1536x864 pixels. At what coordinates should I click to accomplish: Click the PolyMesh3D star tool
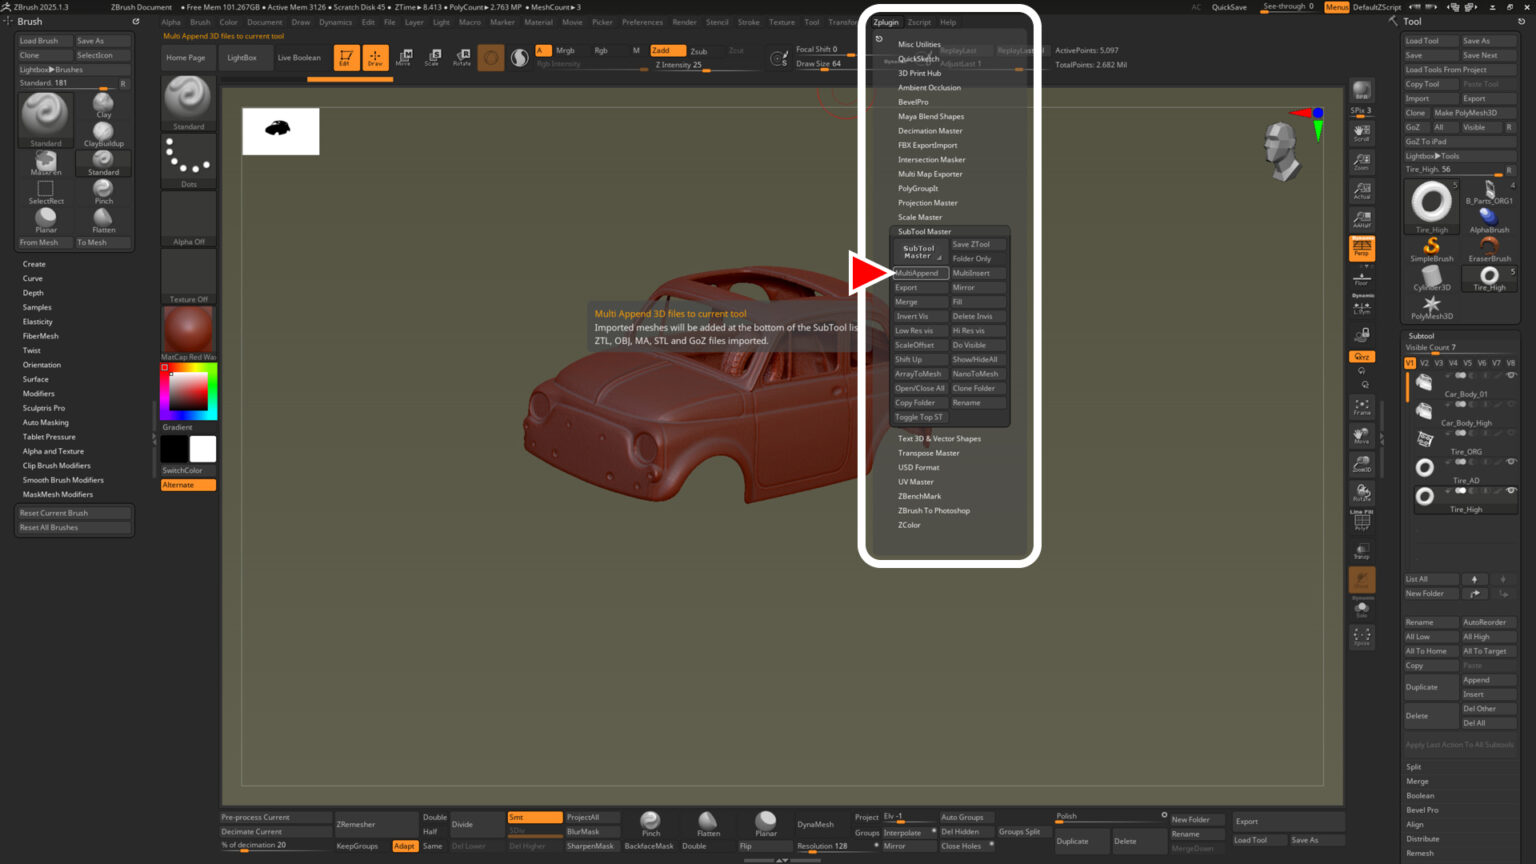[1430, 305]
